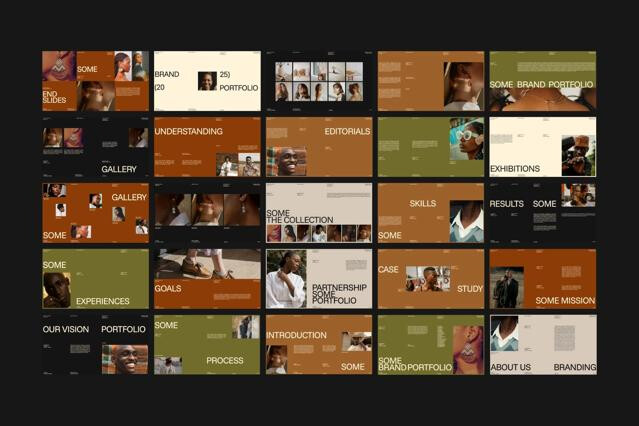Select the dark GALLERY slide
The image size is (639, 426).
[95, 147]
